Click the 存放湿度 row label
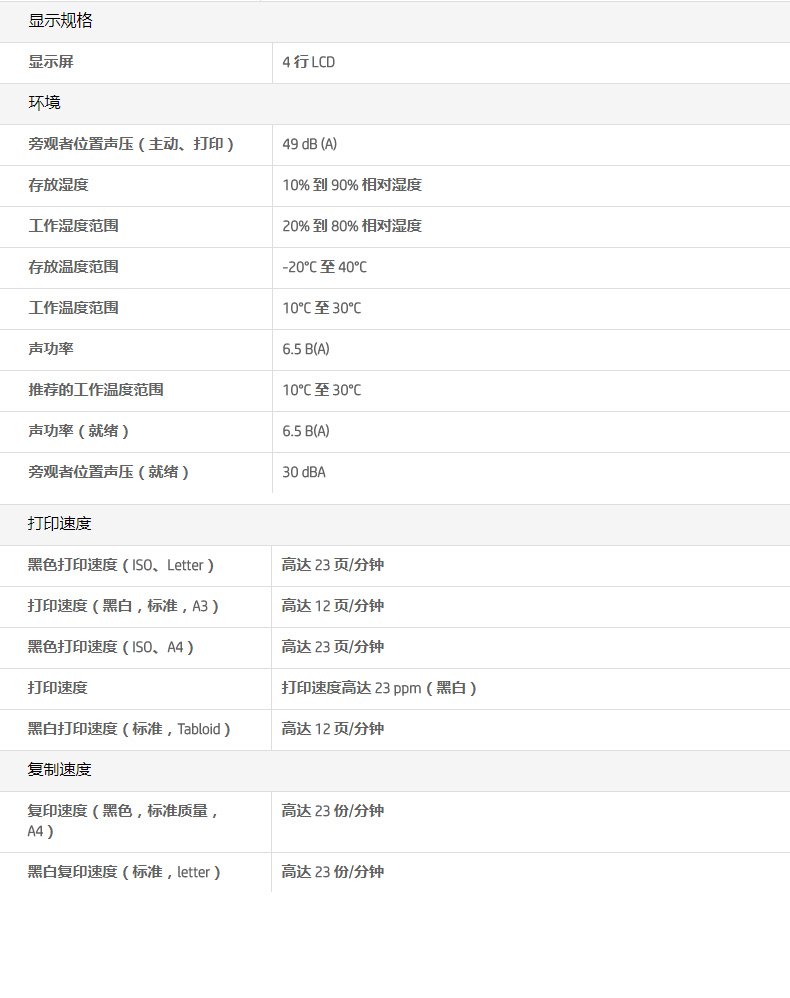 58,185
